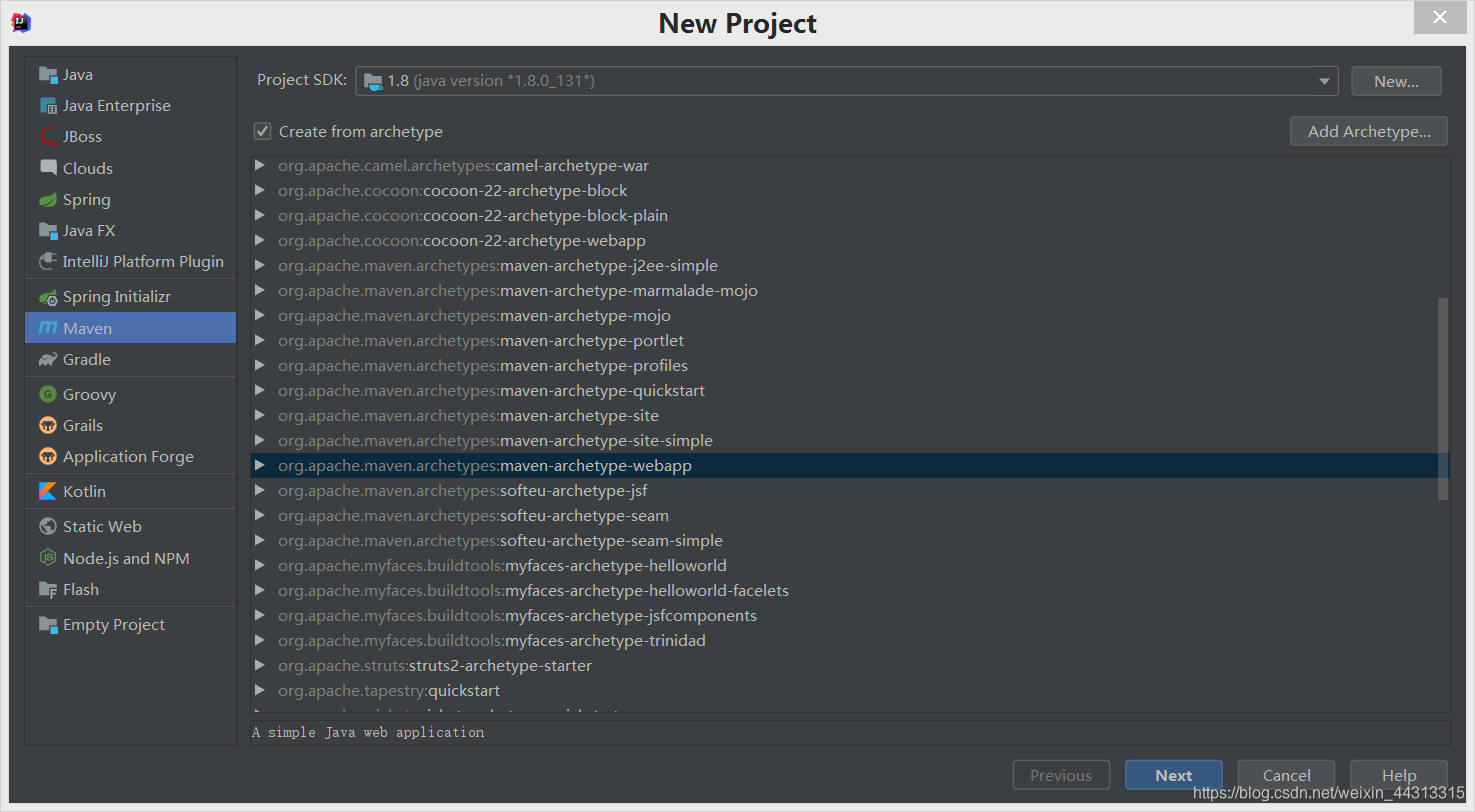Click the Cancel button
Image resolution: width=1475 pixels, height=812 pixels.
point(1286,775)
